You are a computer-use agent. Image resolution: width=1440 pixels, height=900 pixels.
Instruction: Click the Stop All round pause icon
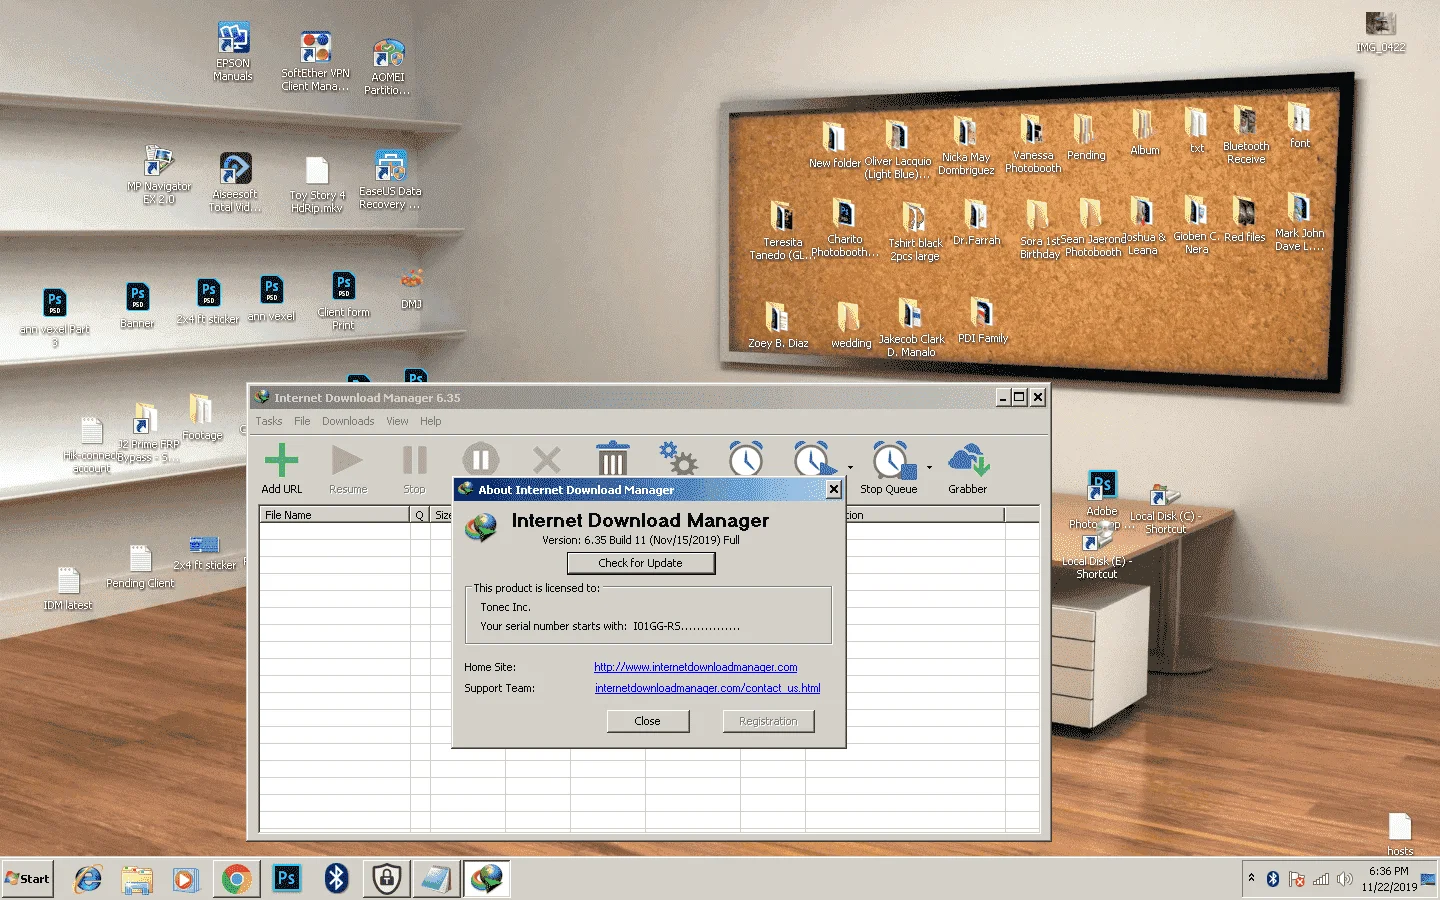480,459
